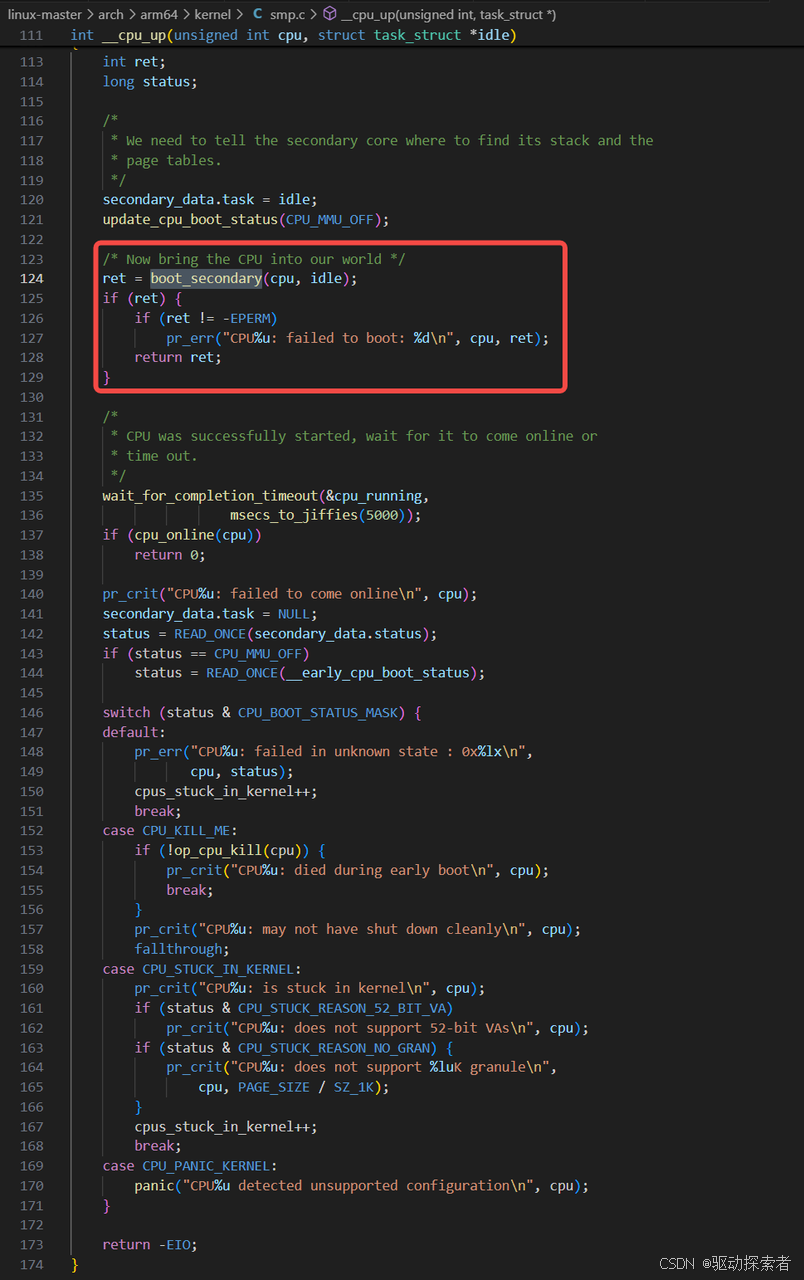Click CPU_STUCK_REASON_NO_GRAN constant
The width and height of the screenshot is (804, 1280).
[x=334, y=1047]
